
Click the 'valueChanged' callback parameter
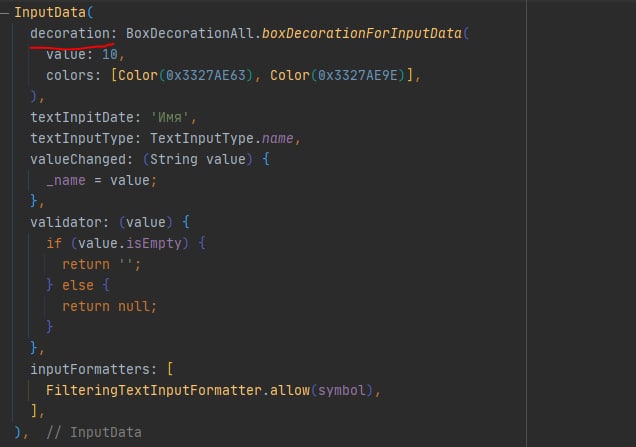[78, 159]
